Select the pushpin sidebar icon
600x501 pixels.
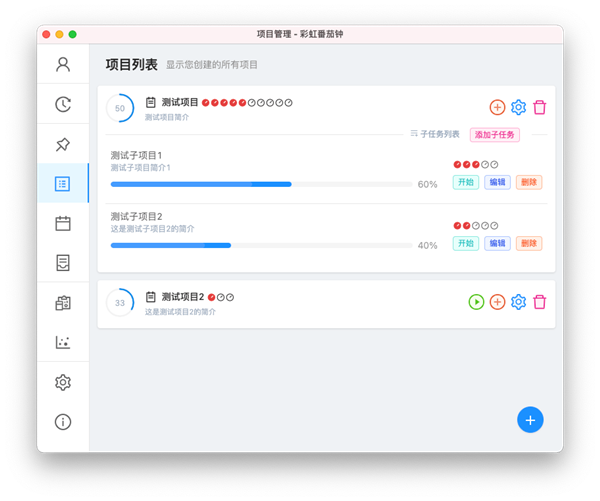point(63,144)
